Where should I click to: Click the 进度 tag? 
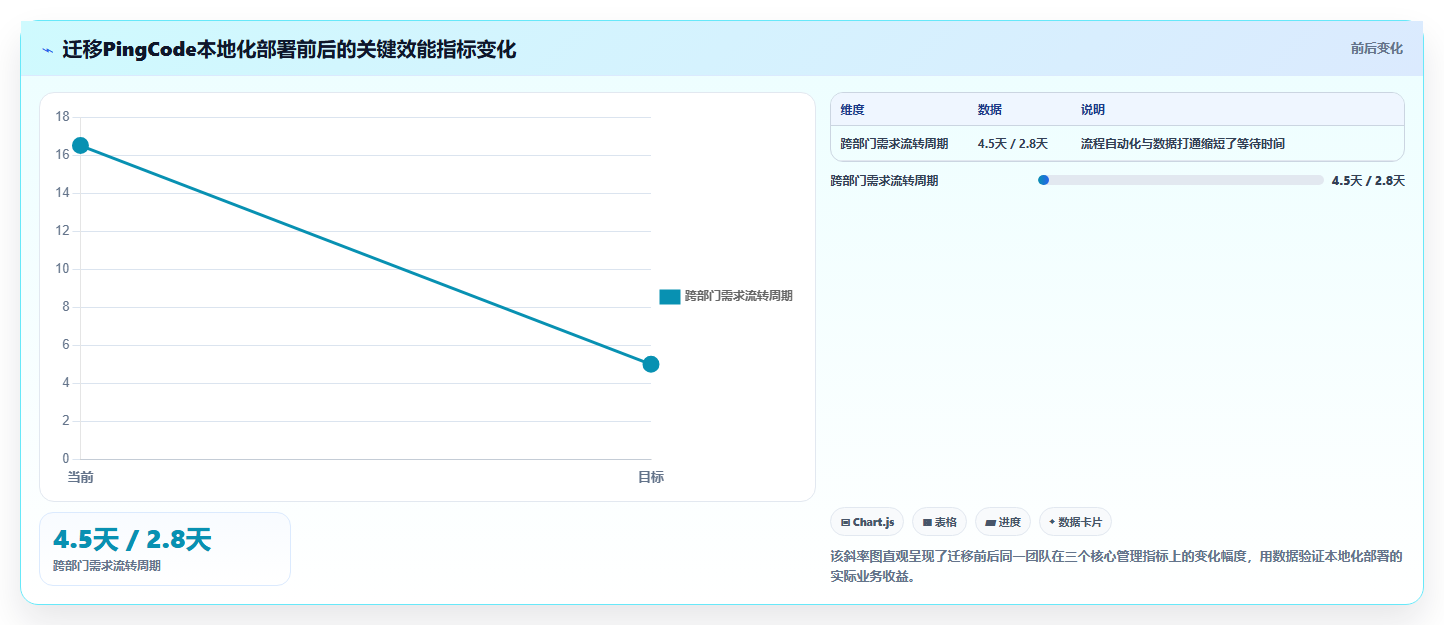(x=1003, y=522)
